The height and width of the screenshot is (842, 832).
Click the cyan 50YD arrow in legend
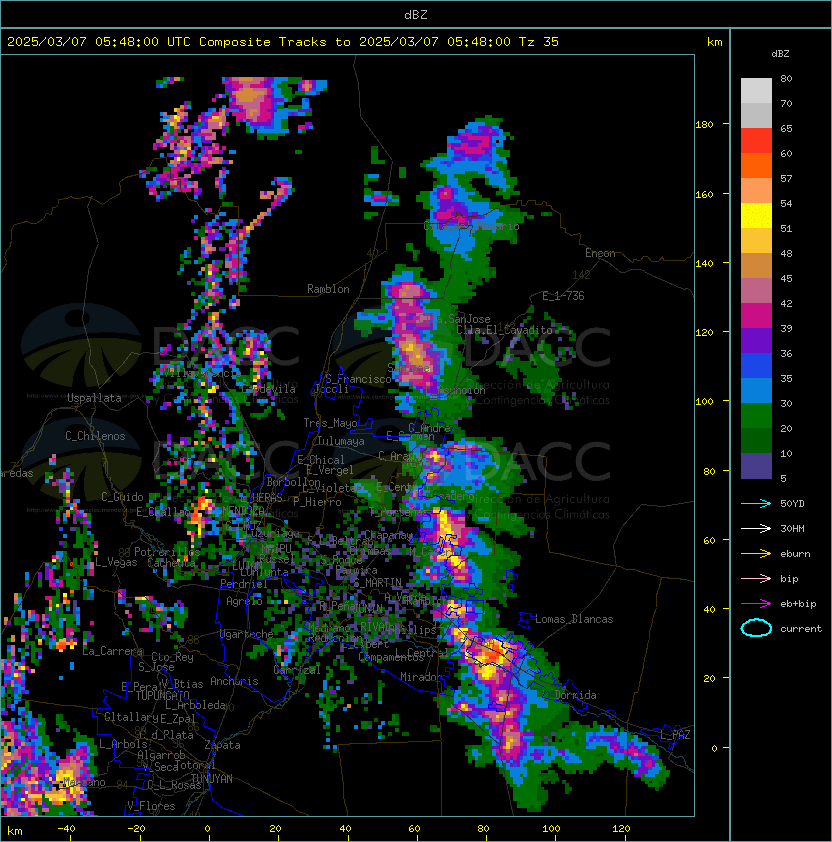click(x=756, y=503)
